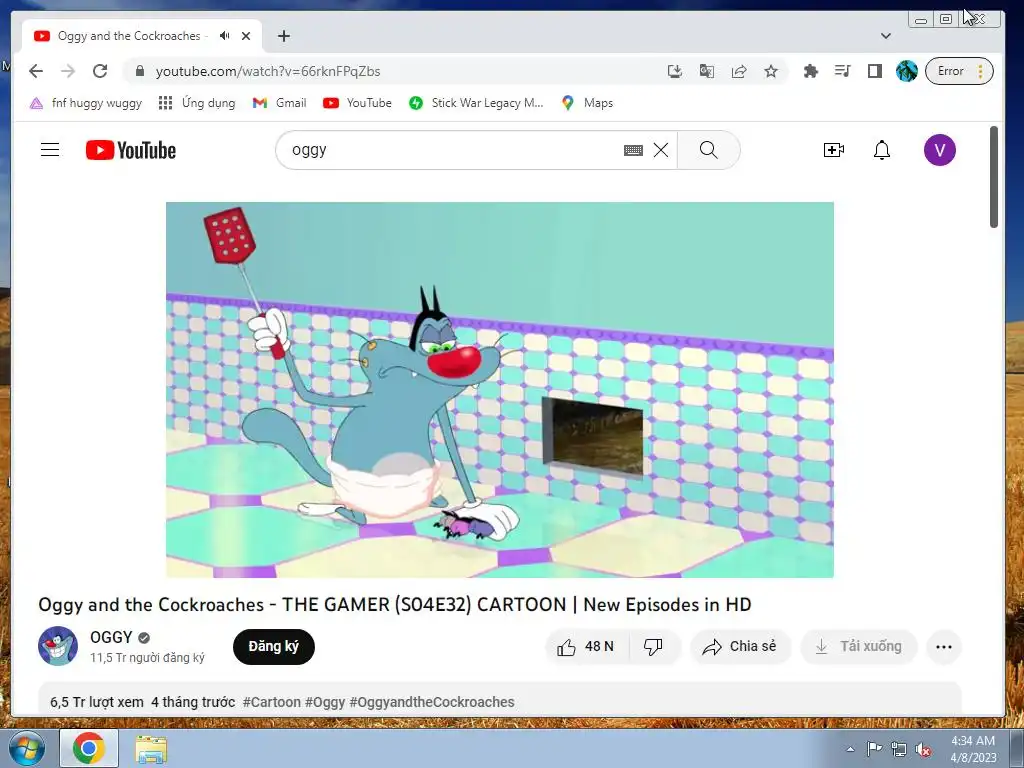This screenshot has width=1024, height=768.
Task: Open the Windows Start button
Action: pos(27,748)
